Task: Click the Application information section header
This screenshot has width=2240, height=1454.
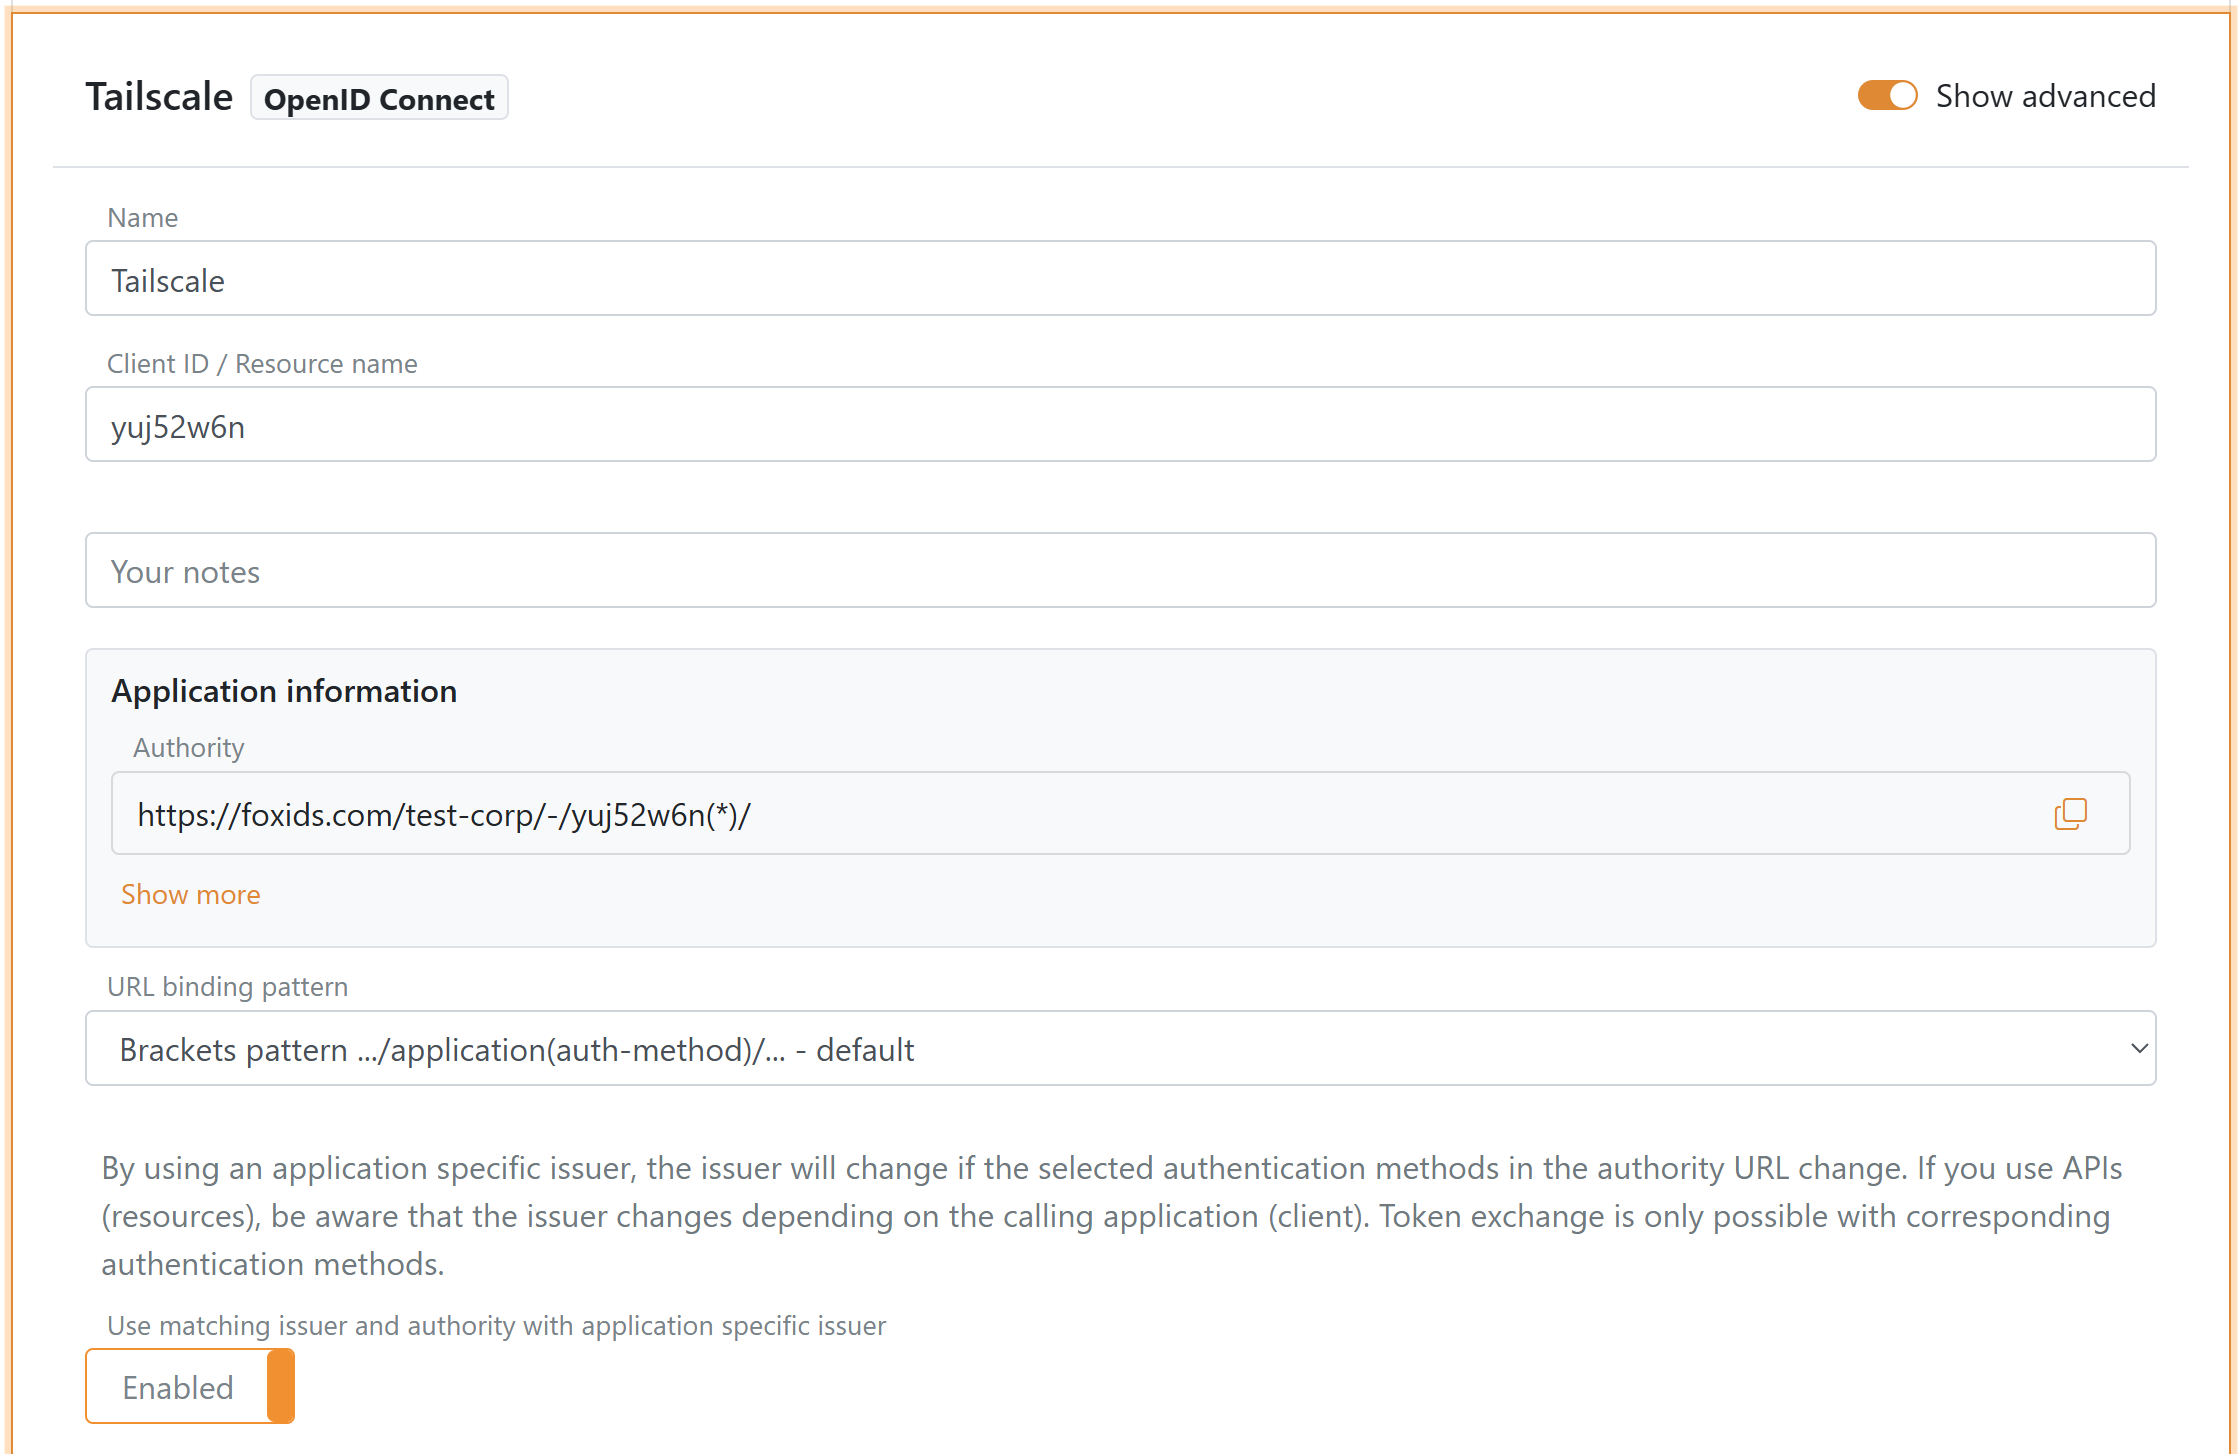Action: pyautogui.click(x=284, y=690)
